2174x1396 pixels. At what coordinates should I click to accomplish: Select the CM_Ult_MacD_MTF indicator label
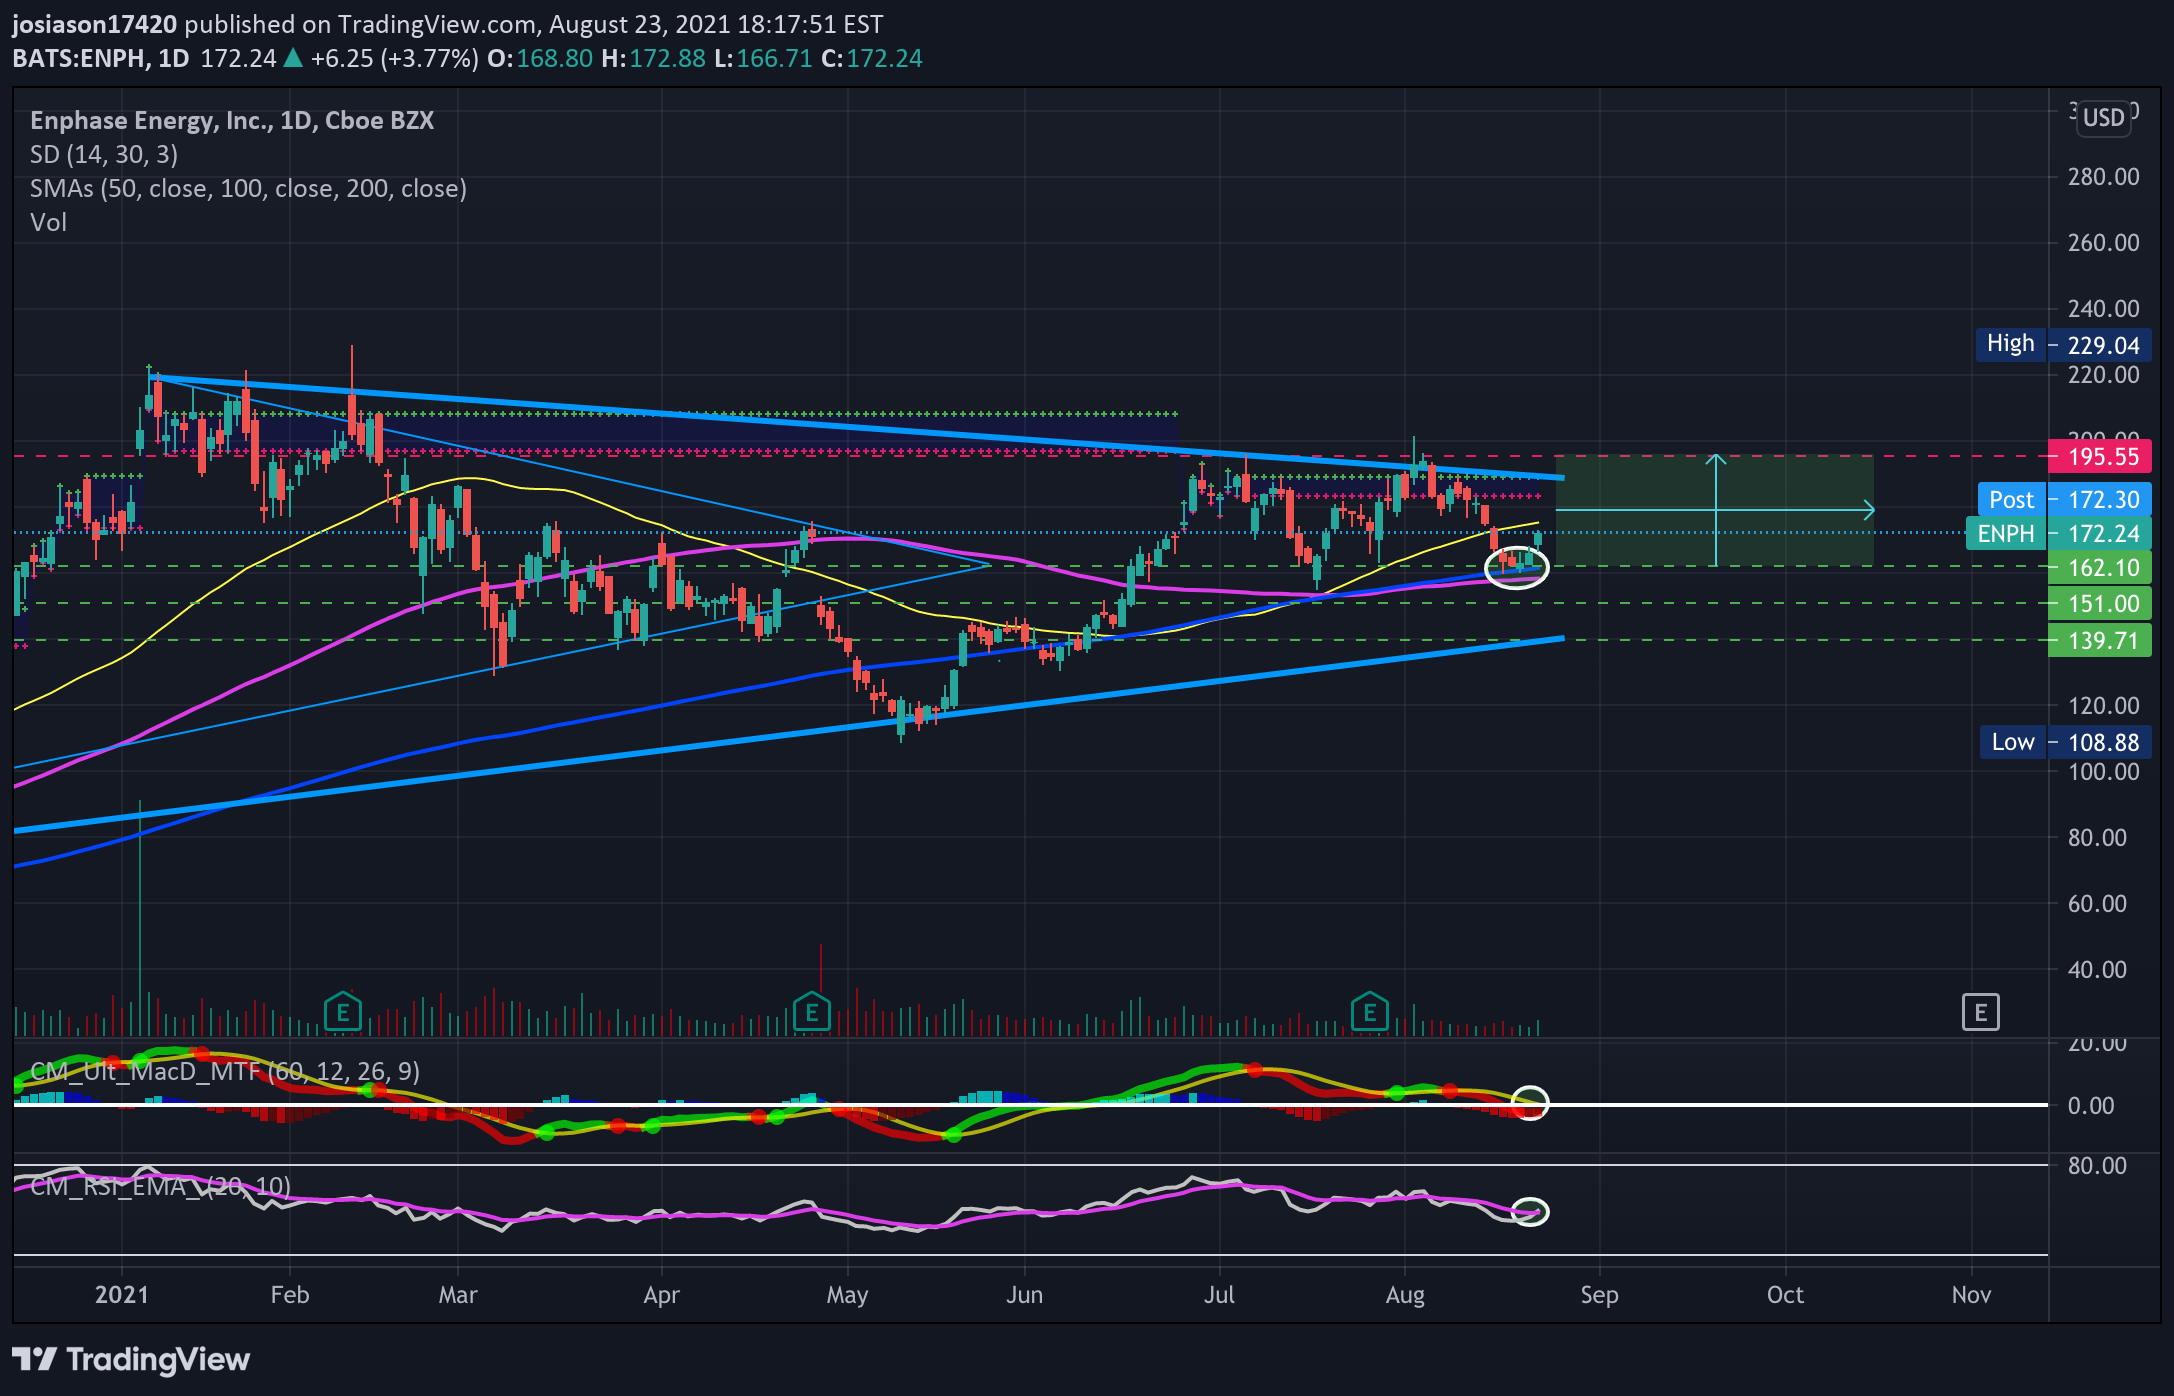pyautogui.click(x=225, y=1071)
